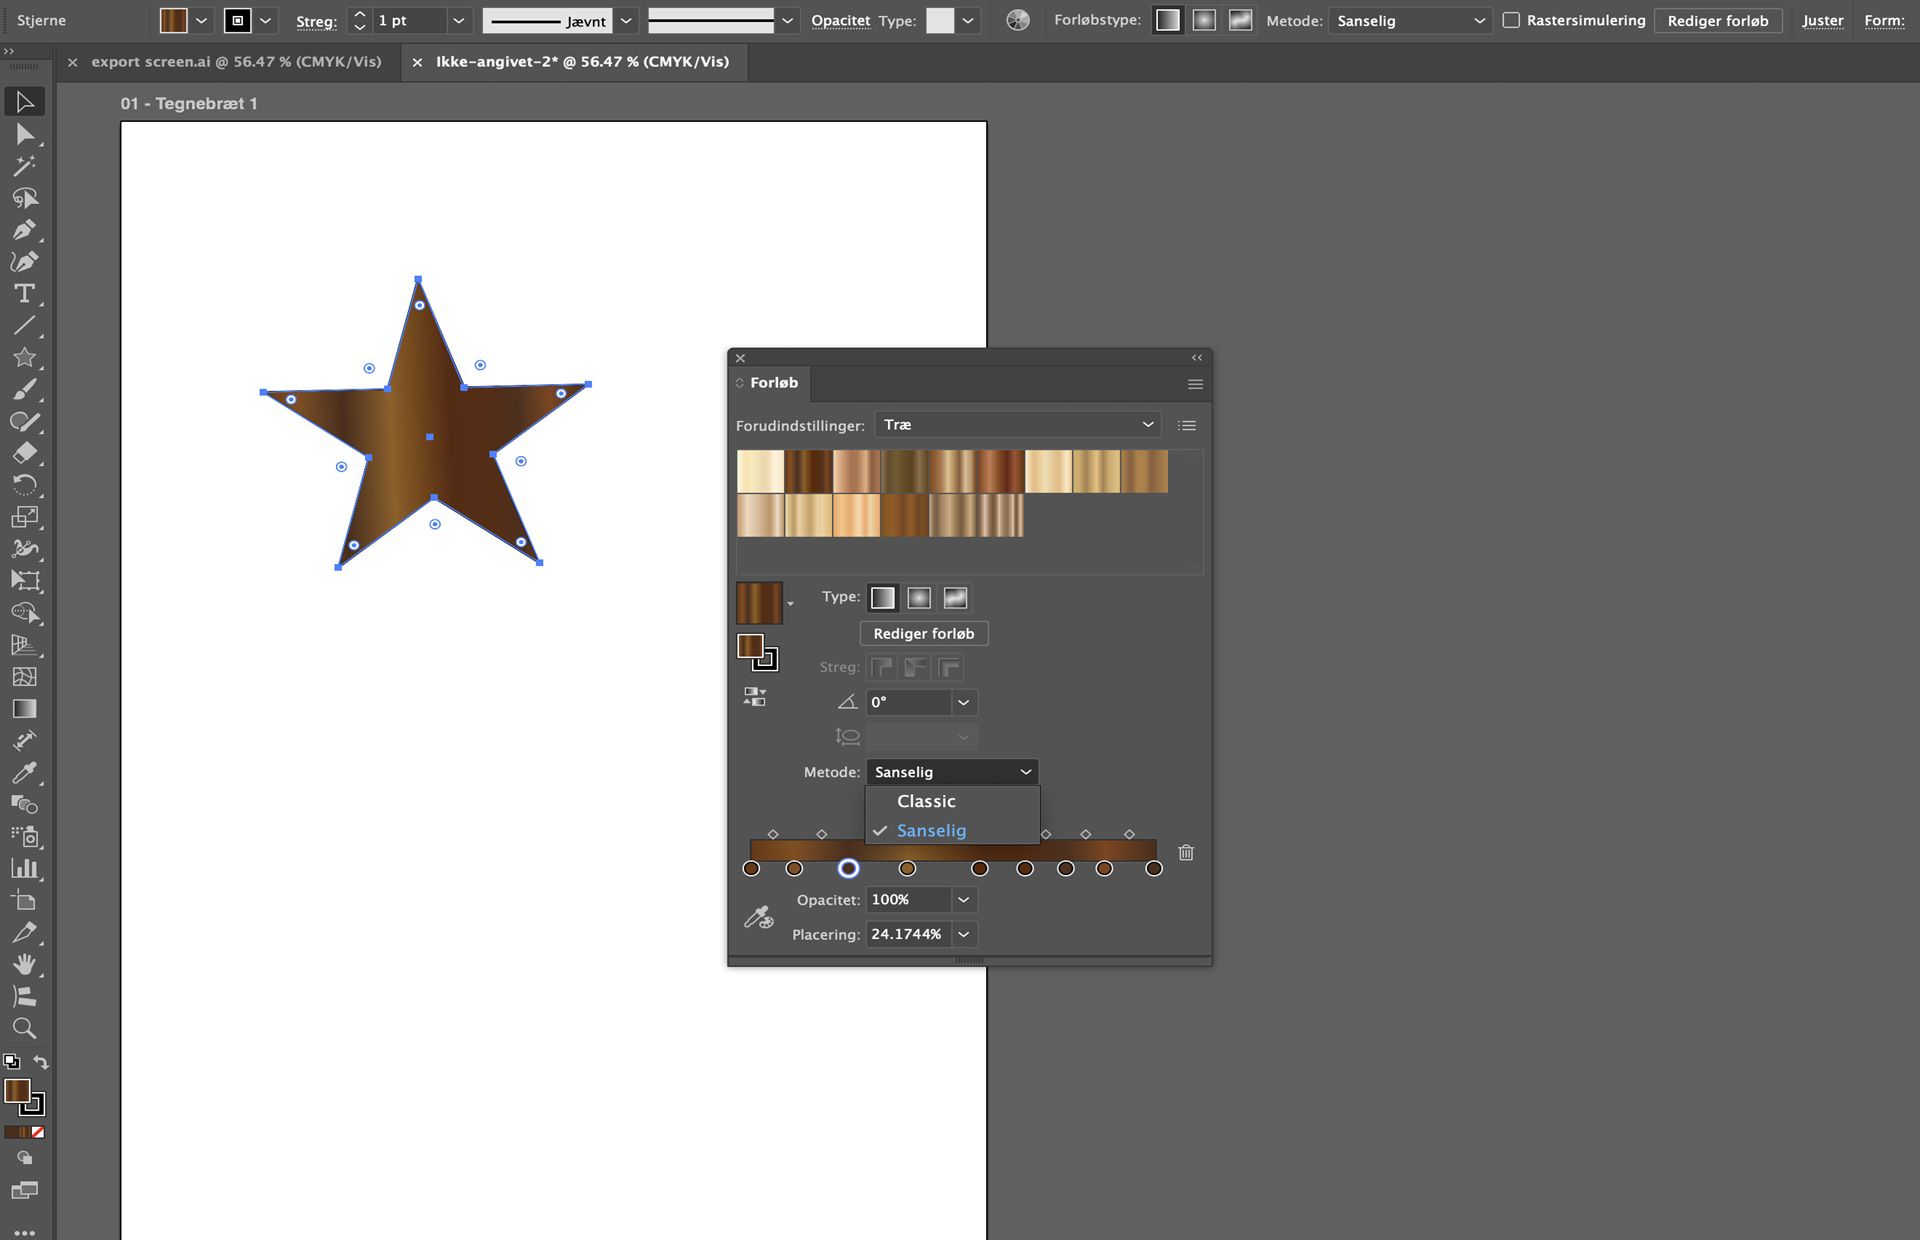Click the reverse gradient icon
This screenshot has width=1920, height=1240.
pos(755,697)
